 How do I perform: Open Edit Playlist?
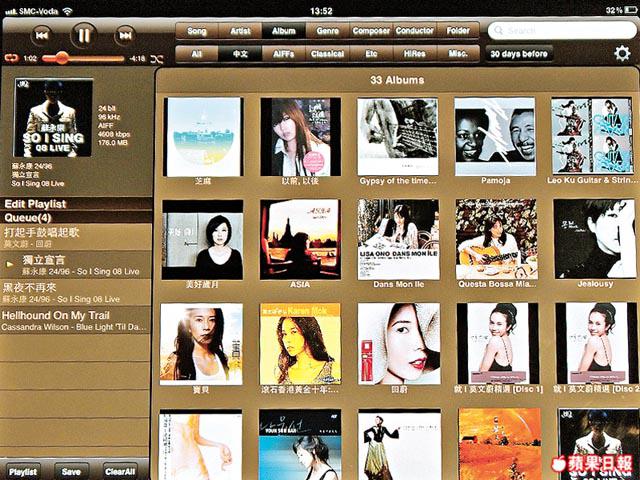click(x=76, y=204)
